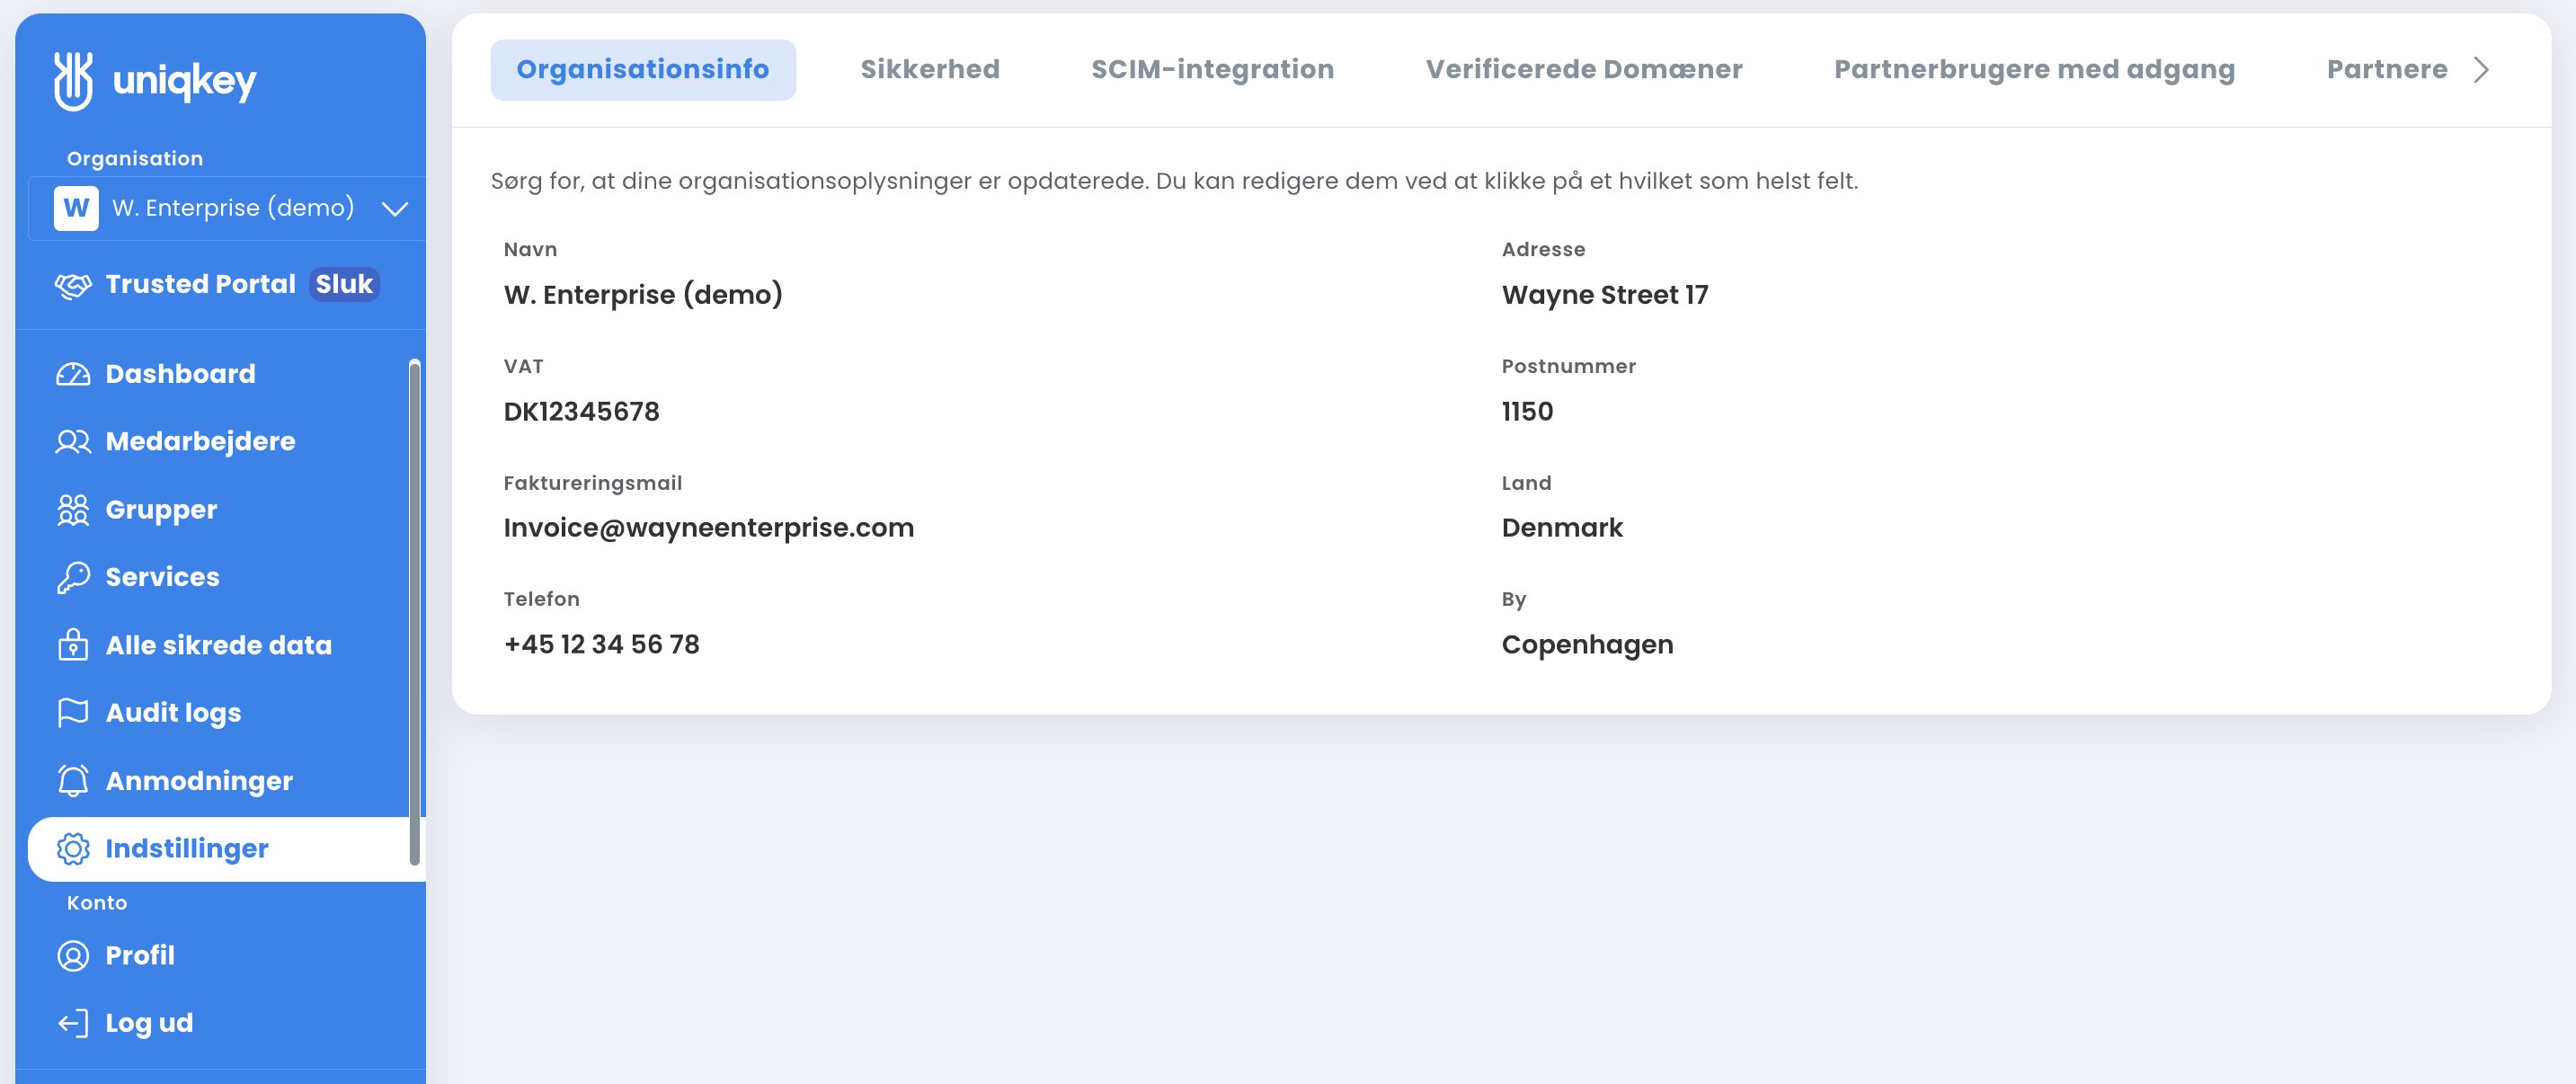Edit the VAT number DK12345678 field

point(581,412)
